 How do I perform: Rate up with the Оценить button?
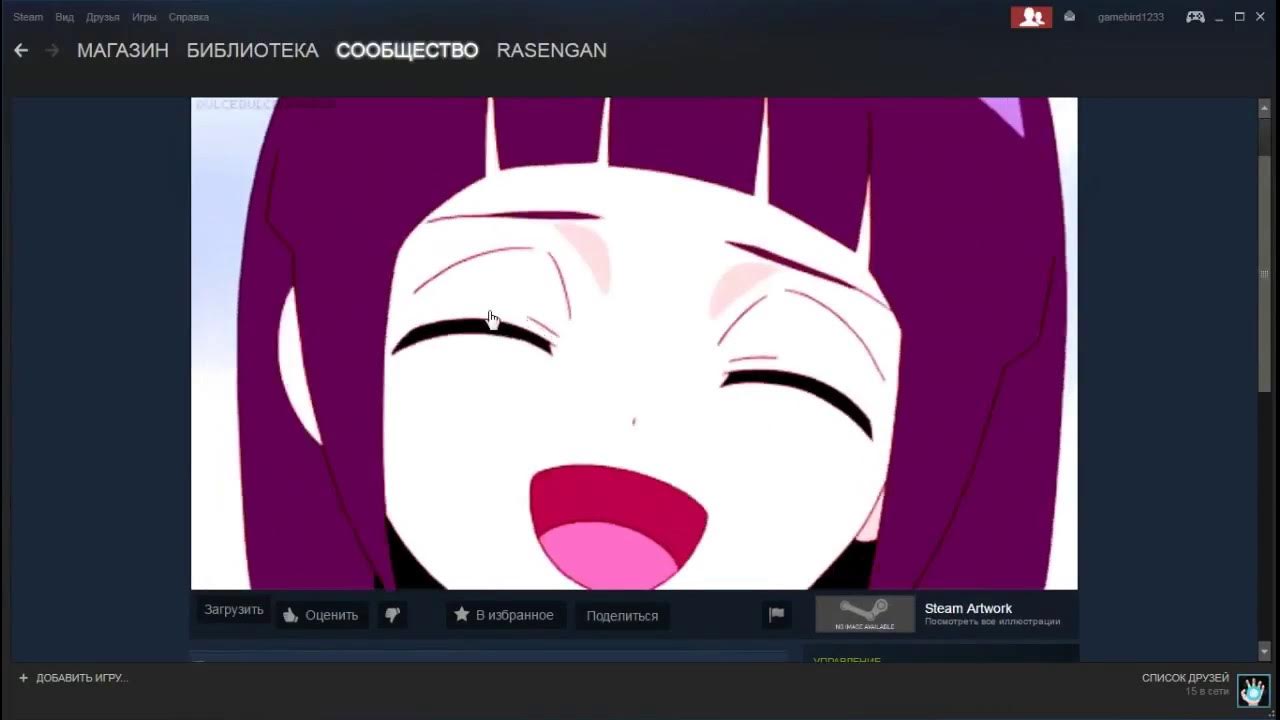coord(322,615)
